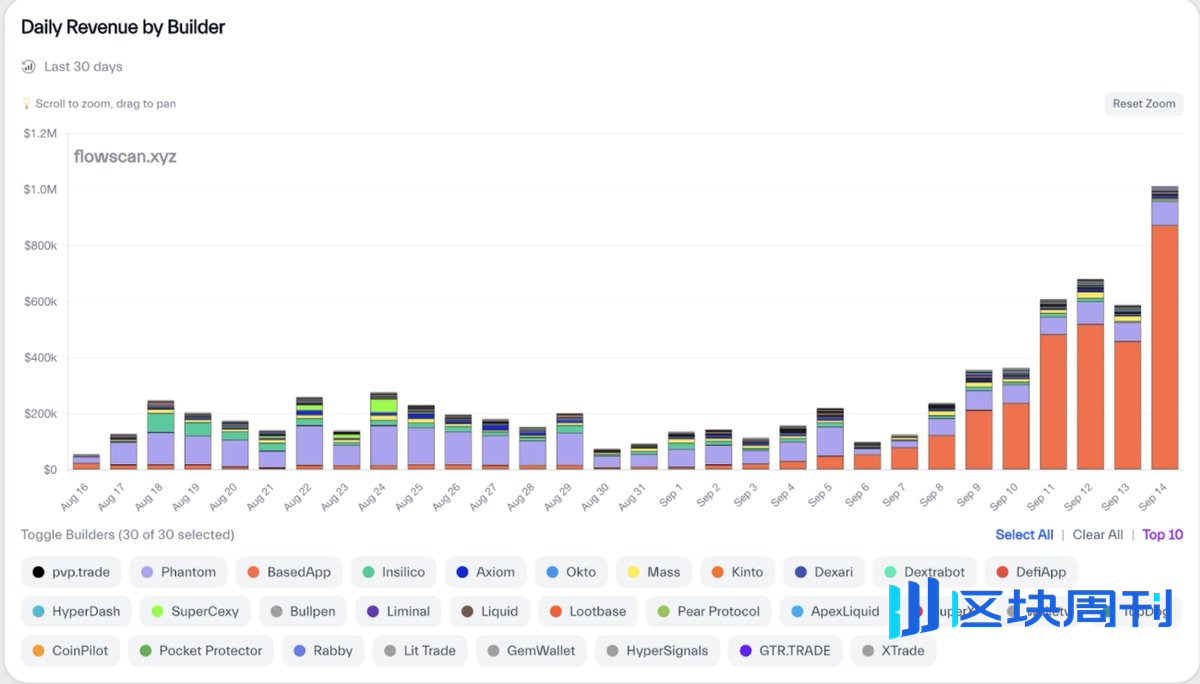
Task: Hide the Okto builder series
Action: point(571,572)
